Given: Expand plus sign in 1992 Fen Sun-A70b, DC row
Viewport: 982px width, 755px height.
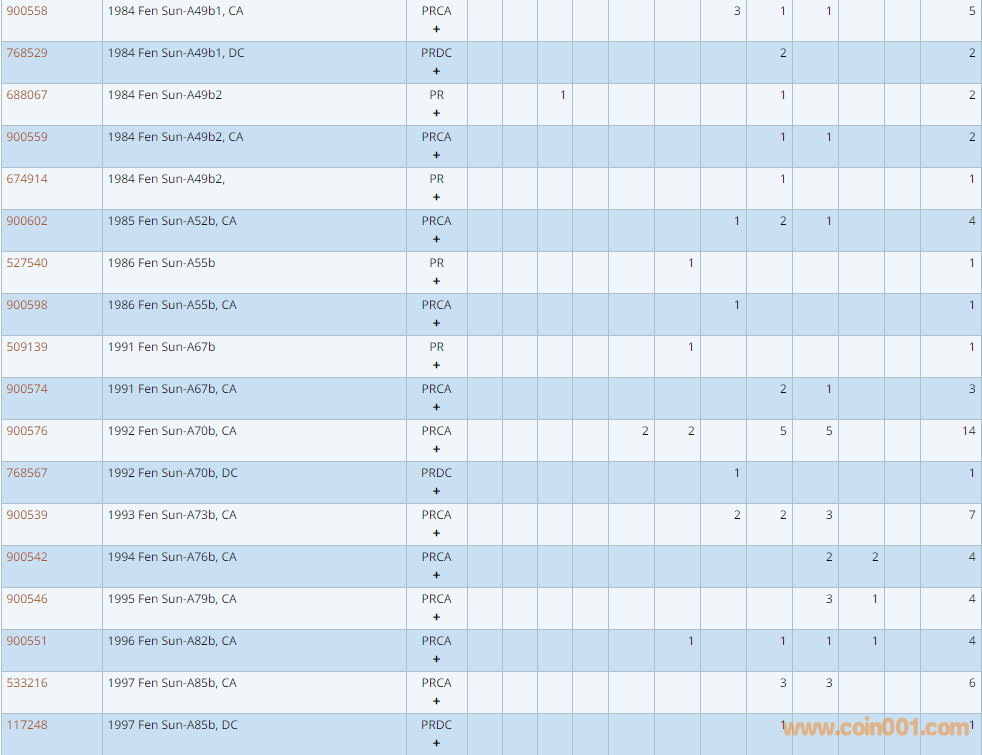Looking at the screenshot, I should click(436, 491).
